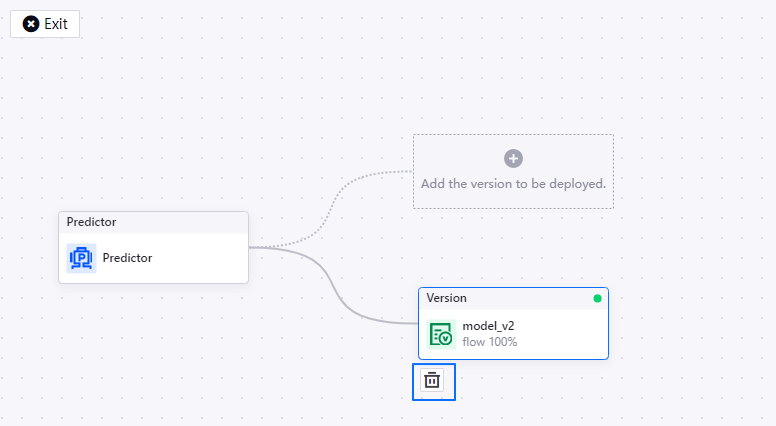Select the Version node header

(500, 298)
